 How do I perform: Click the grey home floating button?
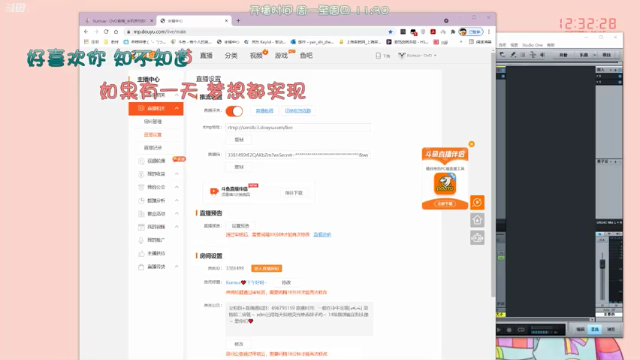pos(477,220)
